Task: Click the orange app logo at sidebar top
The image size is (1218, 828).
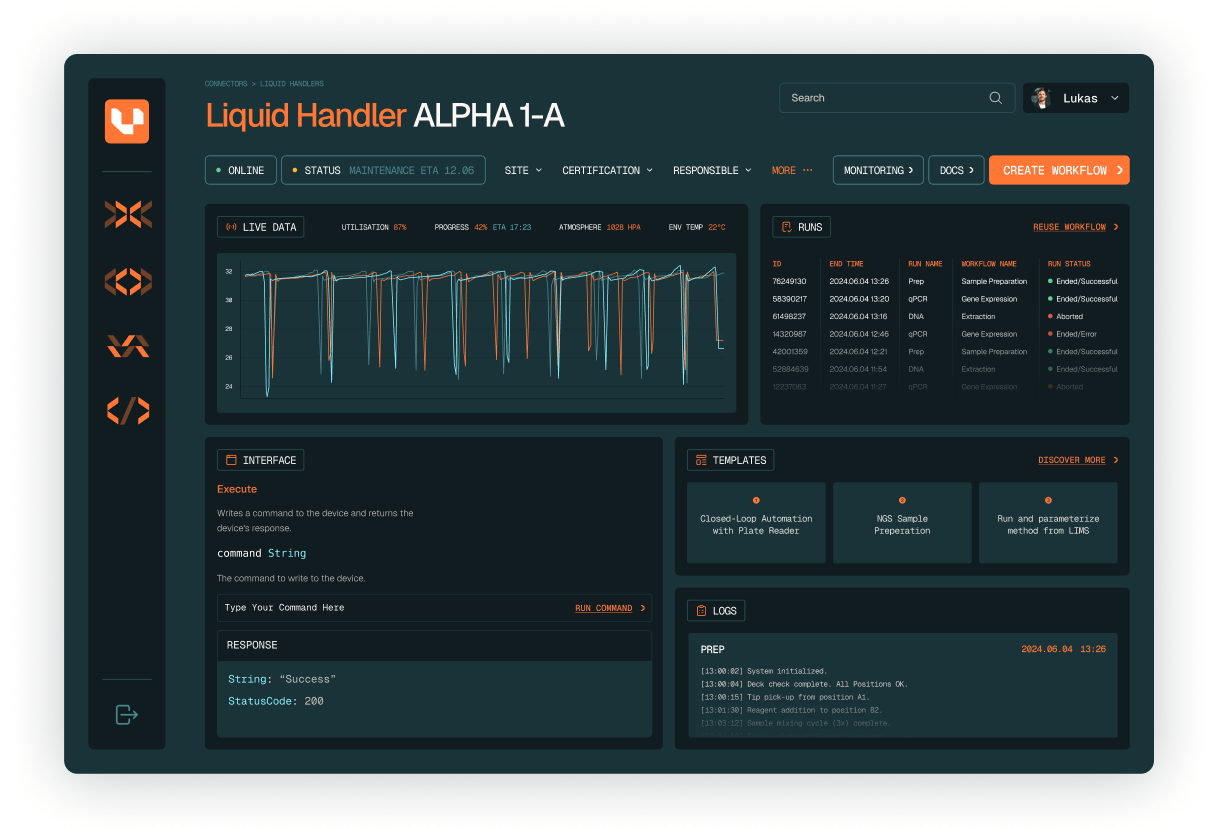Action: coord(127,121)
